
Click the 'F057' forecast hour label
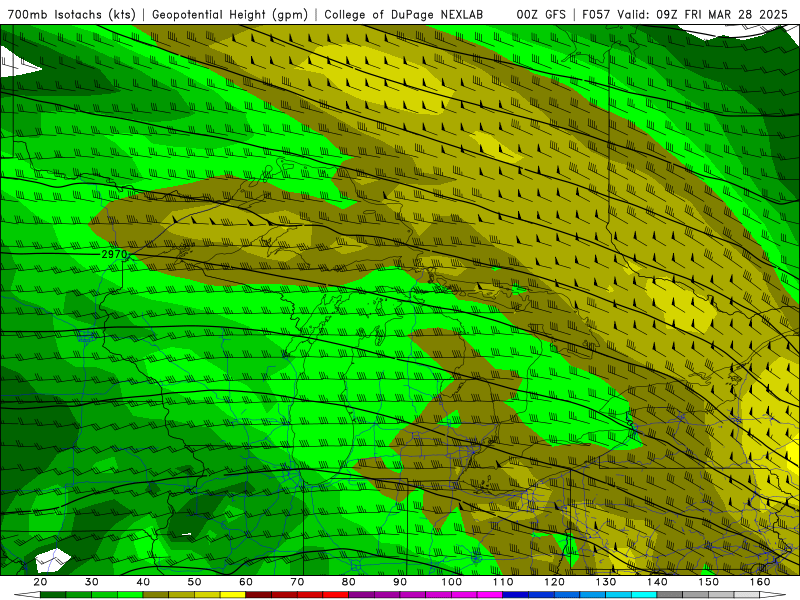tap(596, 14)
